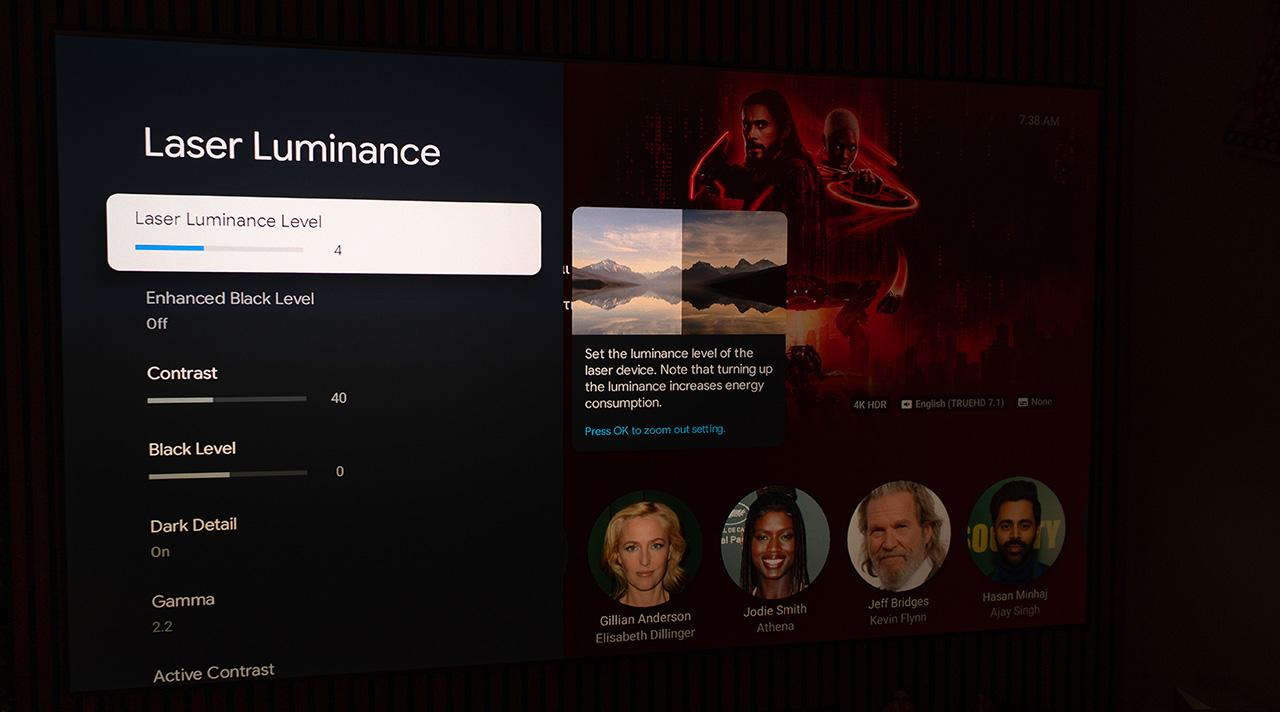Select the Jodie Smith cast portrait
1280x712 pixels.
coord(775,543)
